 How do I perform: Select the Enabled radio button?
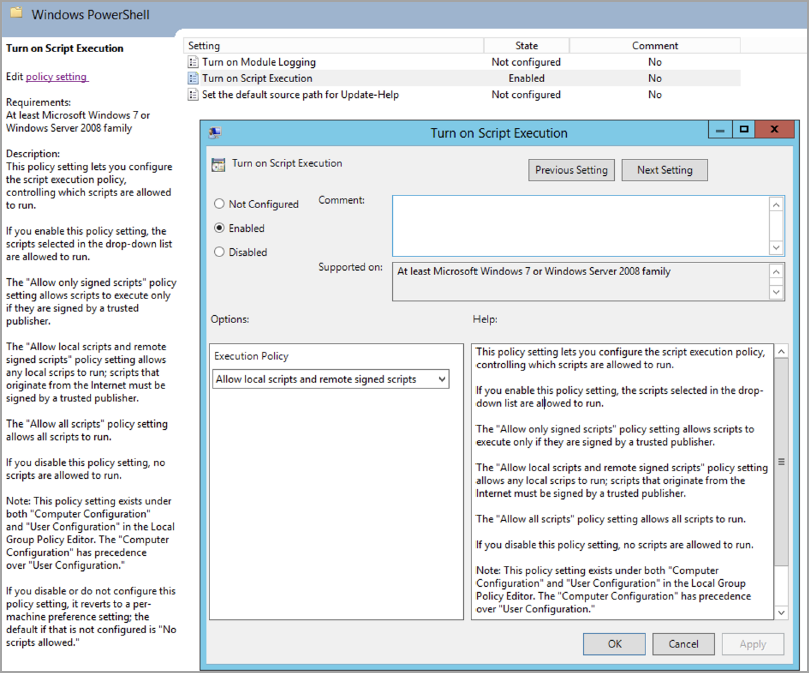pos(219,228)
